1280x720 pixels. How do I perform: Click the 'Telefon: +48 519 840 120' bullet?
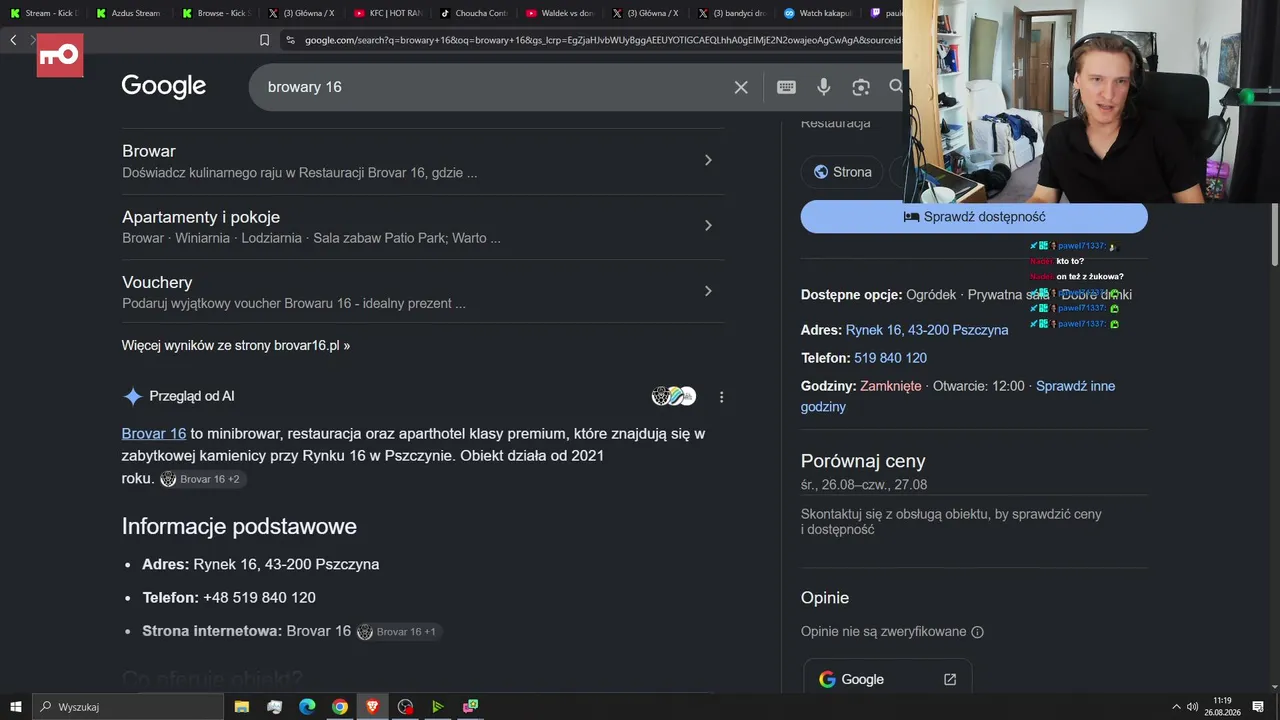coord(229,598)
